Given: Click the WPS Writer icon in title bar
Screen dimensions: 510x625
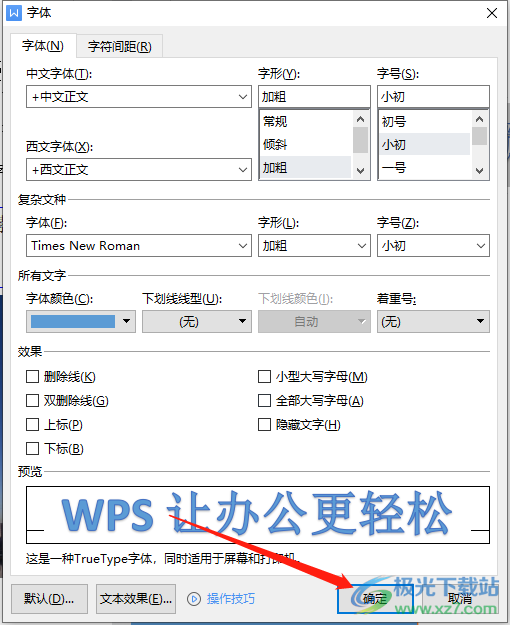Looking at the screenshot, I should (x=14, y=13).
